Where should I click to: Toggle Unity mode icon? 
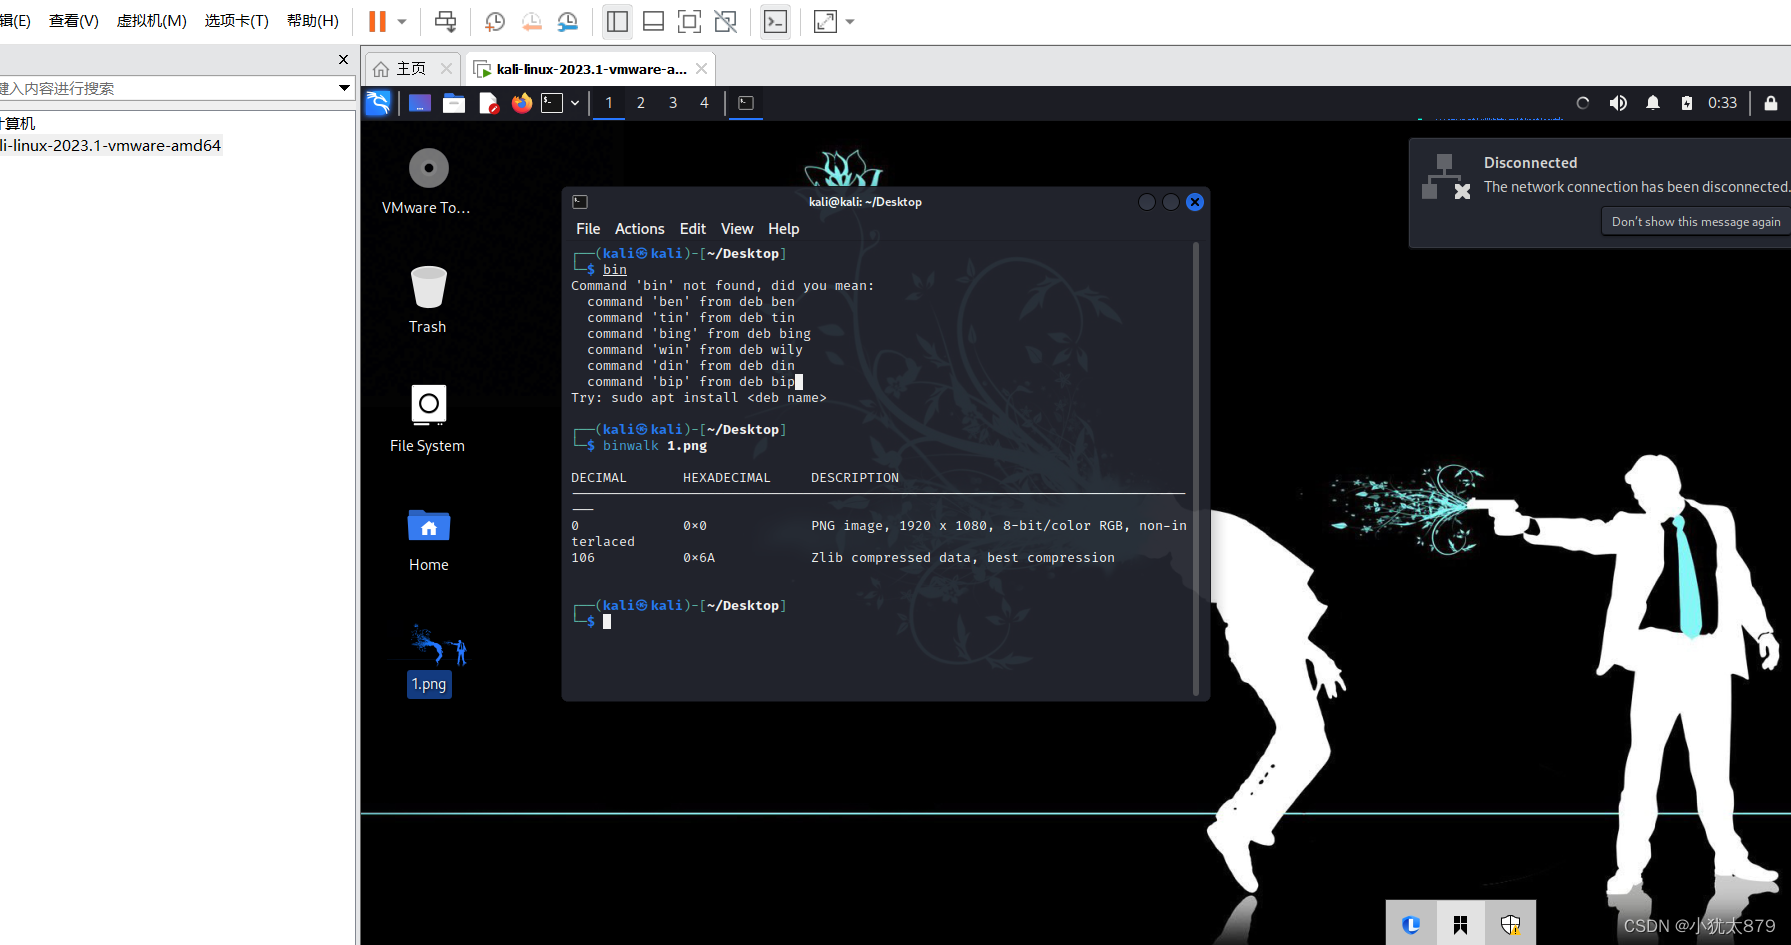[x=726, y=21]
